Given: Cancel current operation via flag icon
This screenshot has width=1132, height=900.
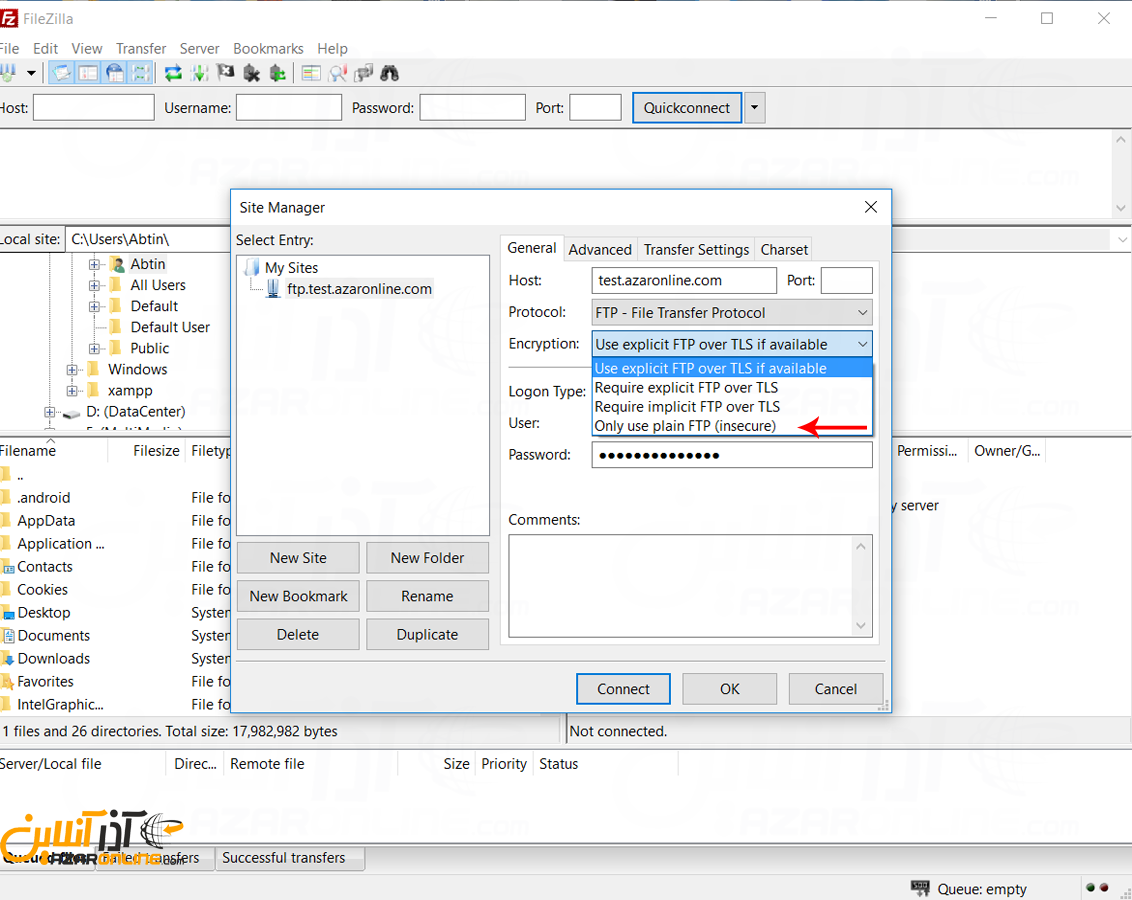Looking at the screenshot, I should pos(226,73).
